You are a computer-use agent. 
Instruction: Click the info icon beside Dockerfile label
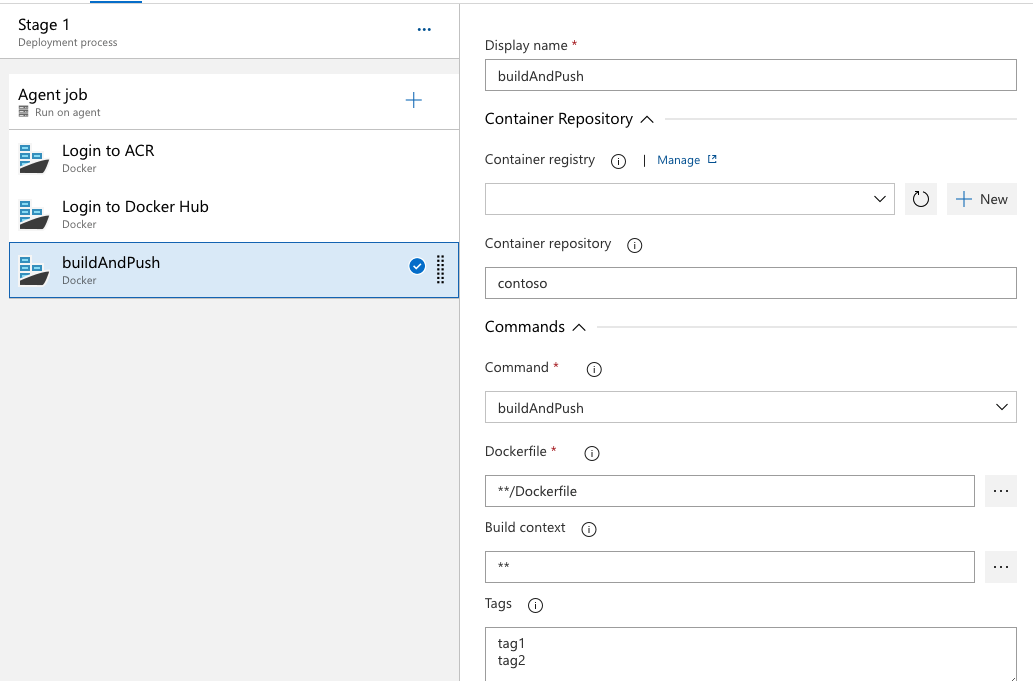pos(591,453)
